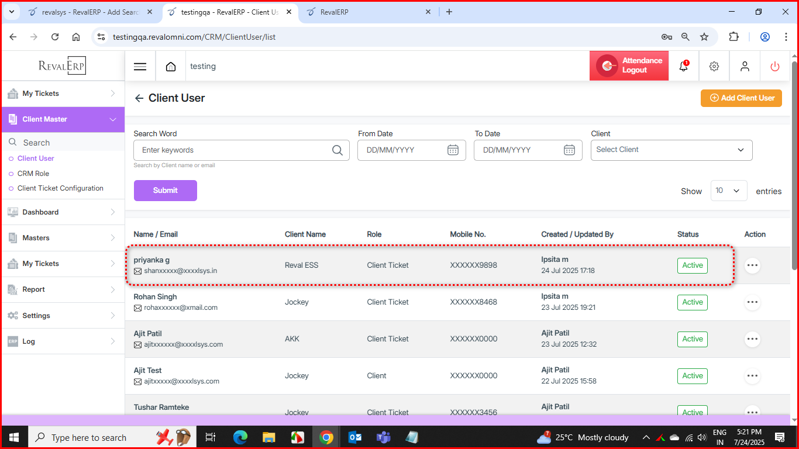Open CRM Role in the sidebar
Viewport: 799px width, 449px height.
click(33, 173)
